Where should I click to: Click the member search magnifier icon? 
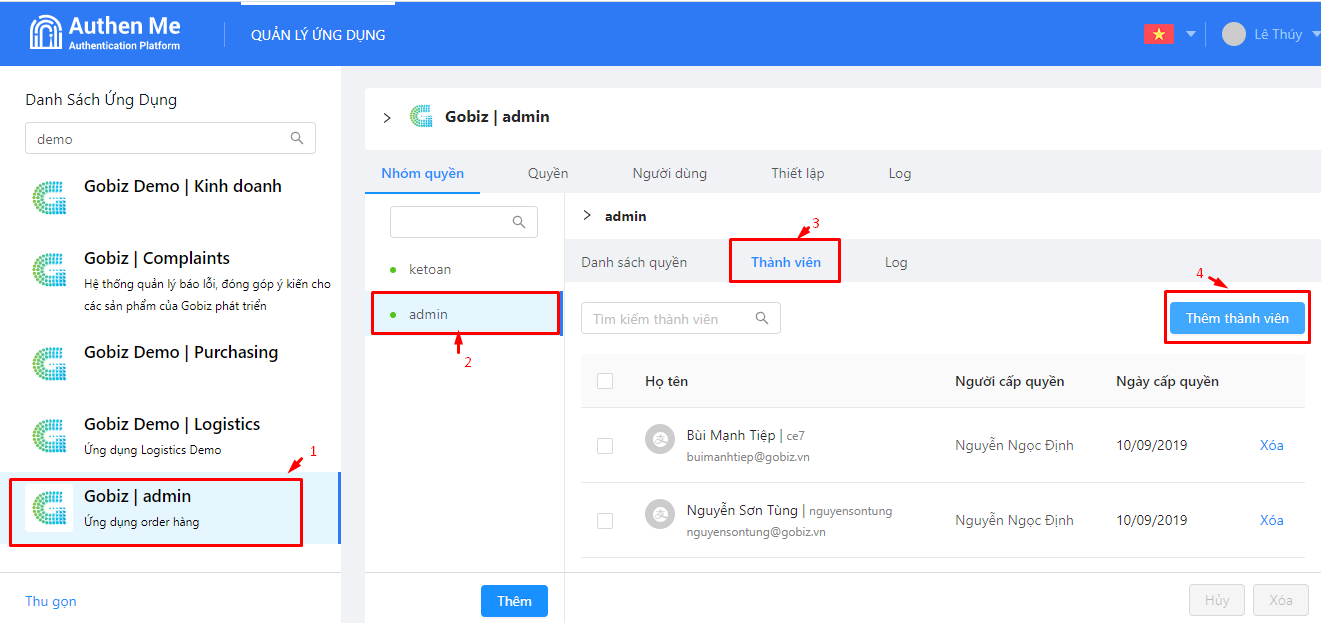762,318
